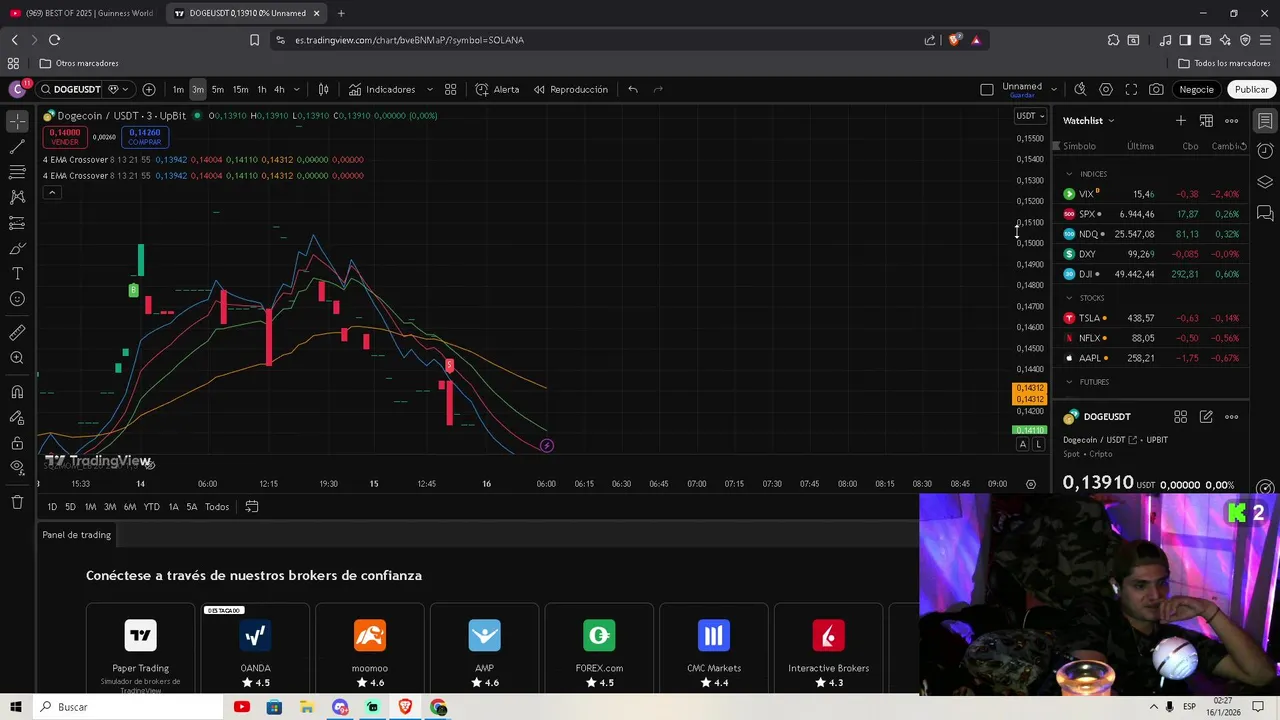1280x720 pixels.
Task: Click the red VENDER price button
Action: tap(65, 137)
